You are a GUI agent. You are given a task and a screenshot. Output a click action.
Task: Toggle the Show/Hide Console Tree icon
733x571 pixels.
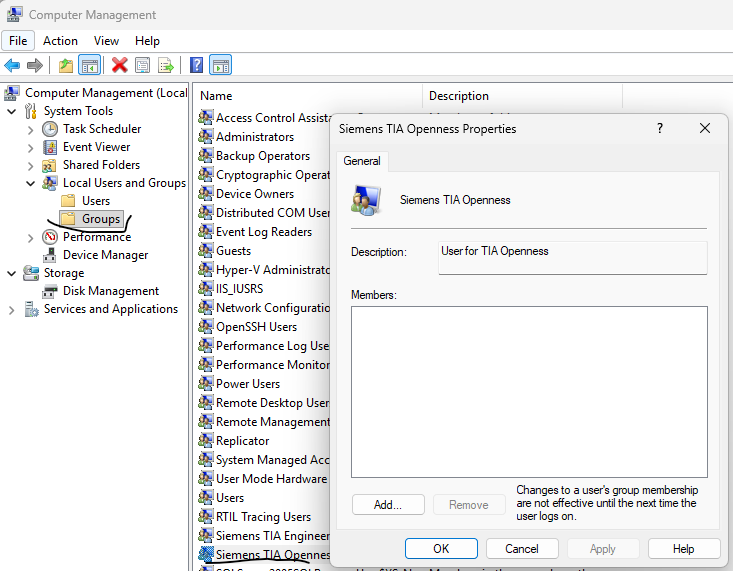pyautogui.click(x=89, y=65)
